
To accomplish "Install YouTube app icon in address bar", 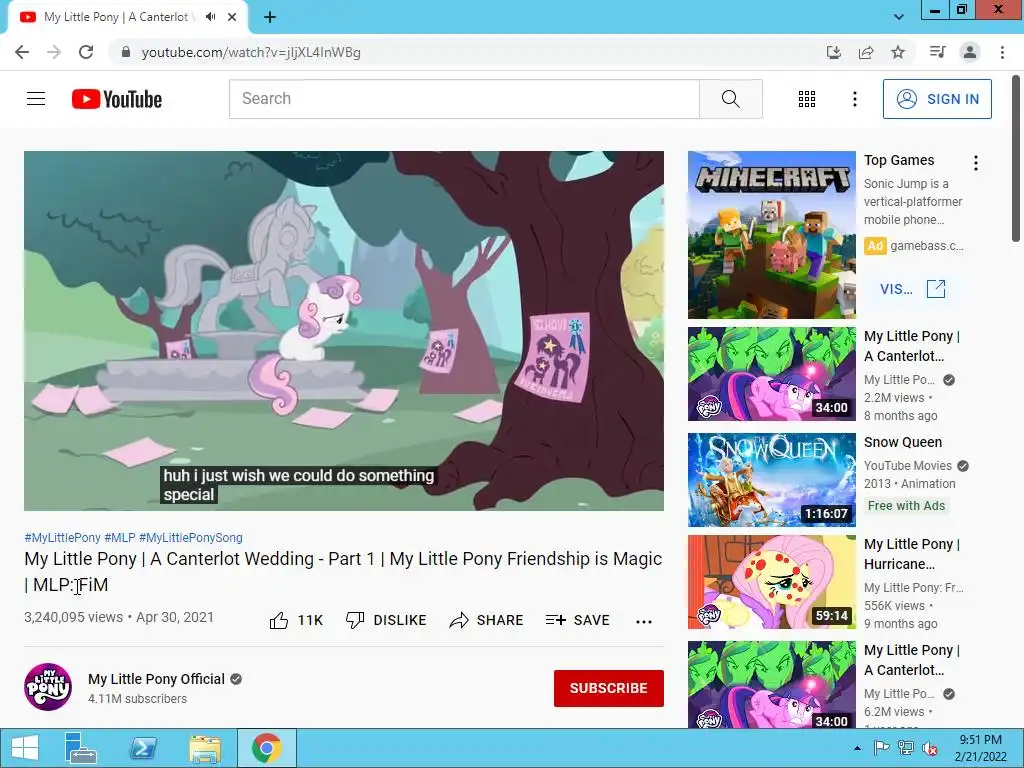I will (x=833, y=52).
